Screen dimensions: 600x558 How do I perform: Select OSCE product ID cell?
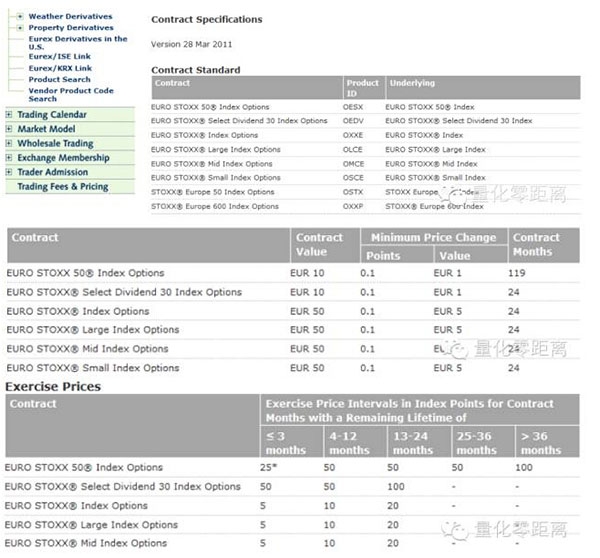pyautogui.click(x=353, y=178)
